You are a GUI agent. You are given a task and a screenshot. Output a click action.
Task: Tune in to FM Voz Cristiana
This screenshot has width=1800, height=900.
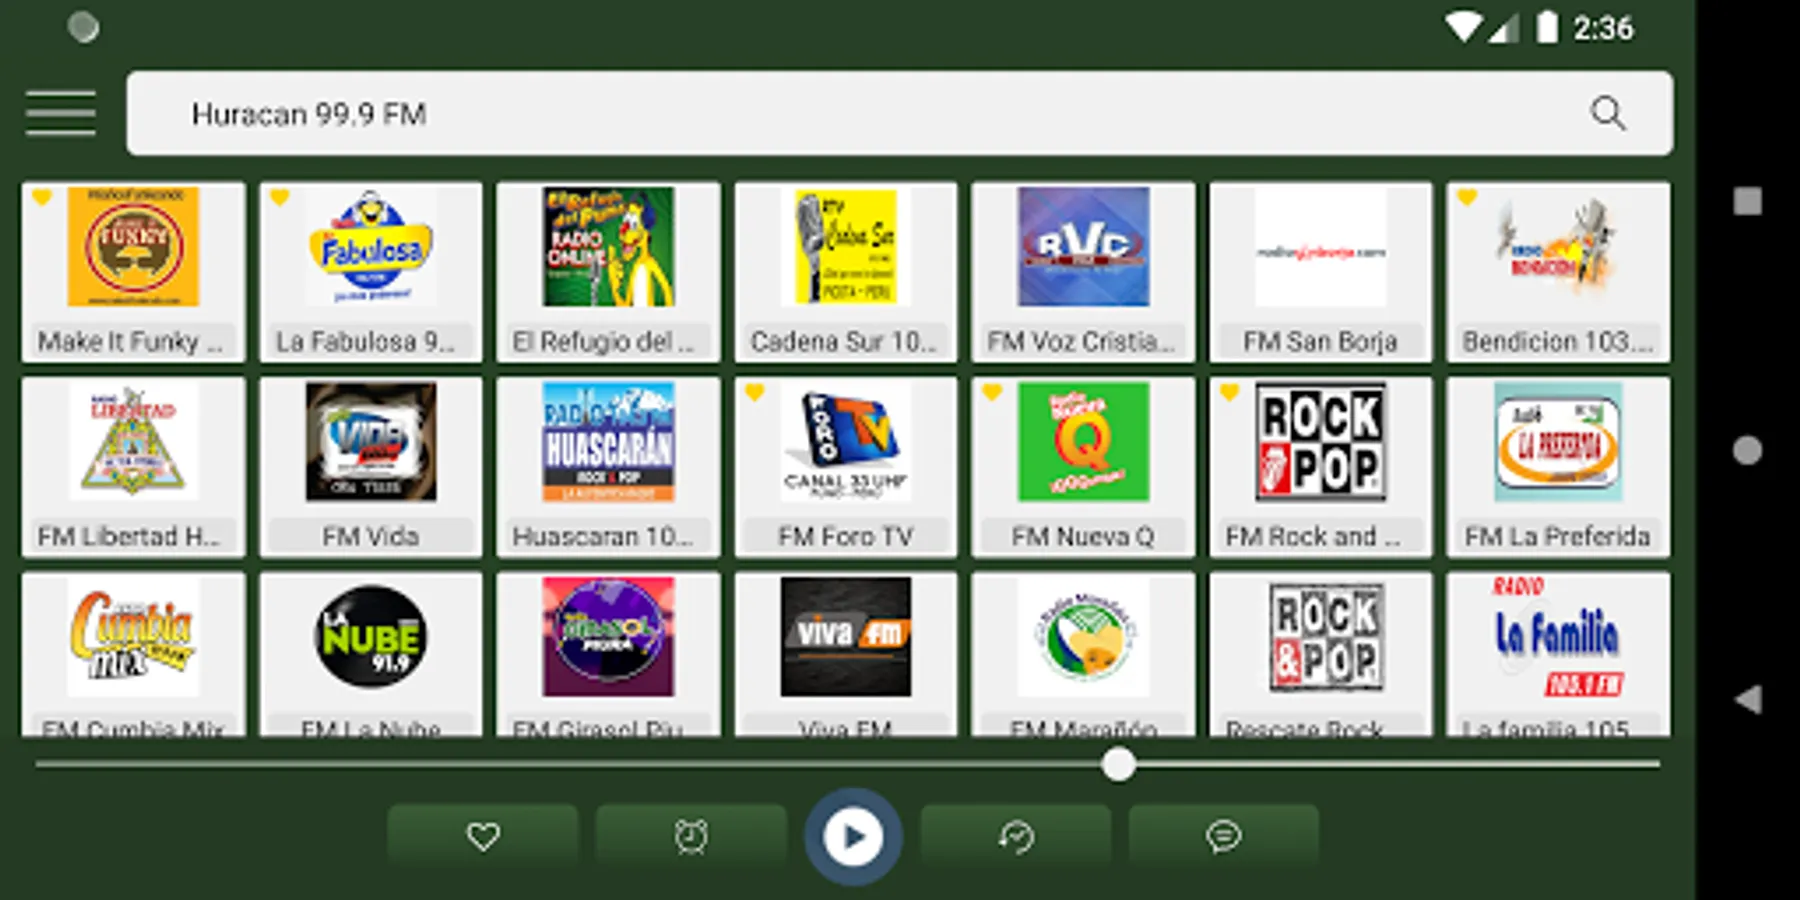click(x=1083, y=272)
